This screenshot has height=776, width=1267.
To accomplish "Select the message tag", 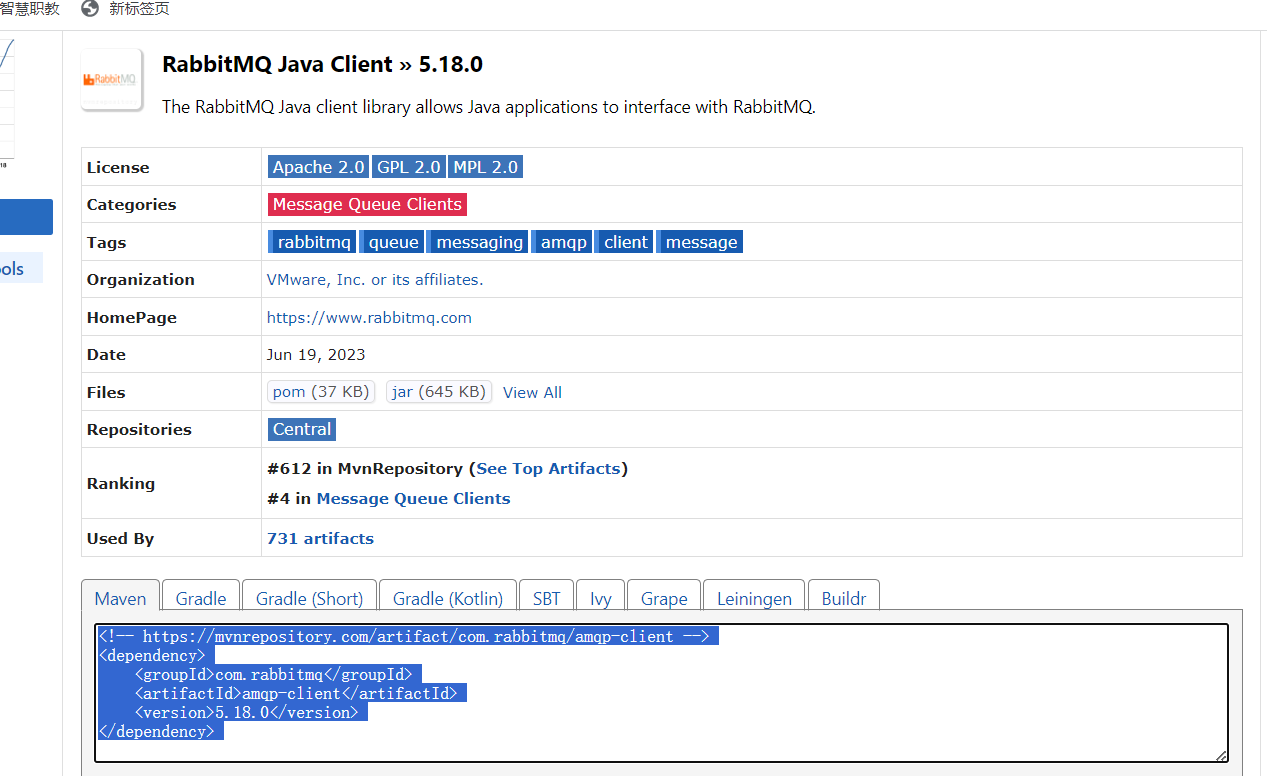I will tap(700, 242).
